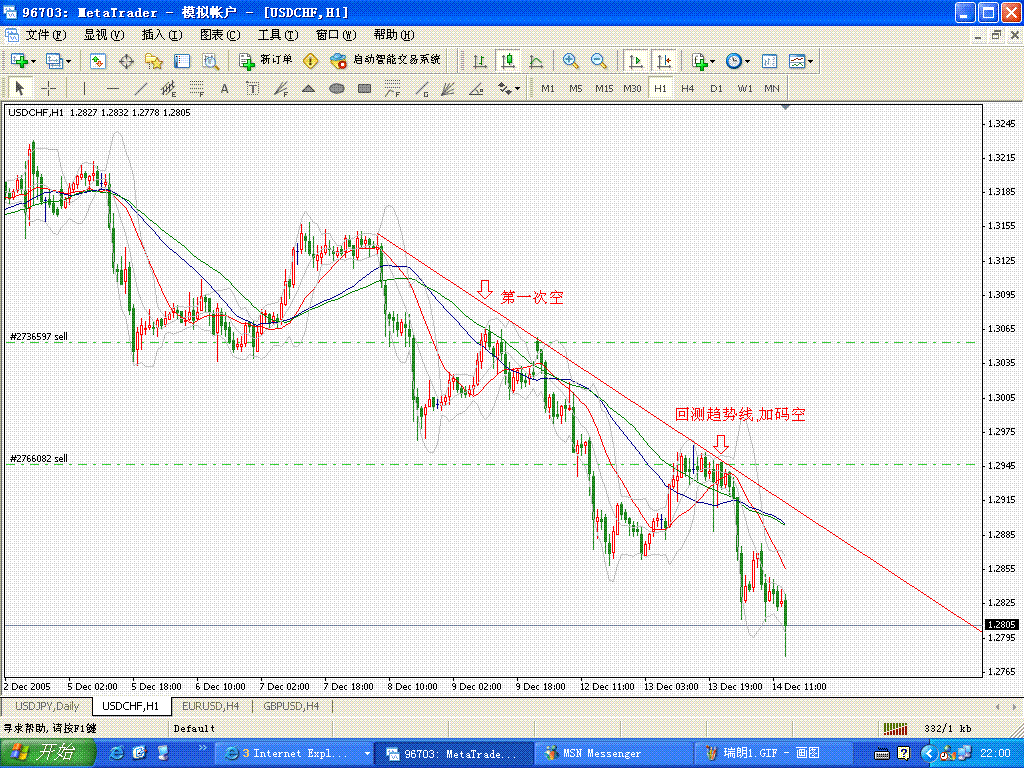Open the Window menu (窗口)
The width and height of the screenshot is (1024, 768).
(336, 35)
